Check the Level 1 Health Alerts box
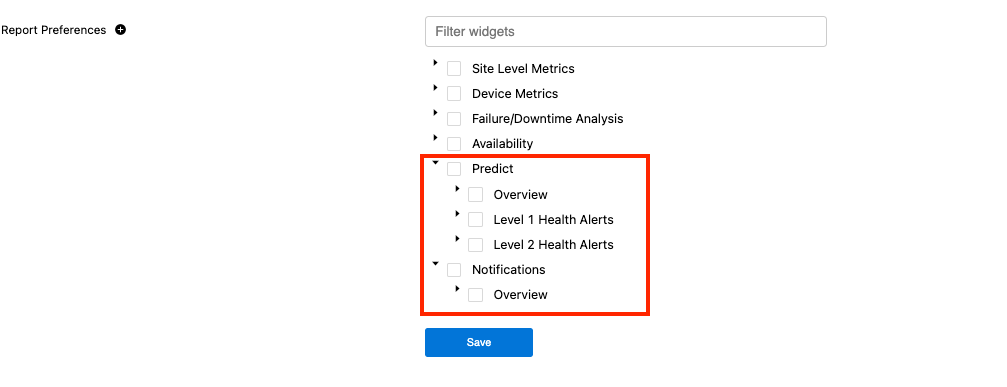 coord(475,219)
